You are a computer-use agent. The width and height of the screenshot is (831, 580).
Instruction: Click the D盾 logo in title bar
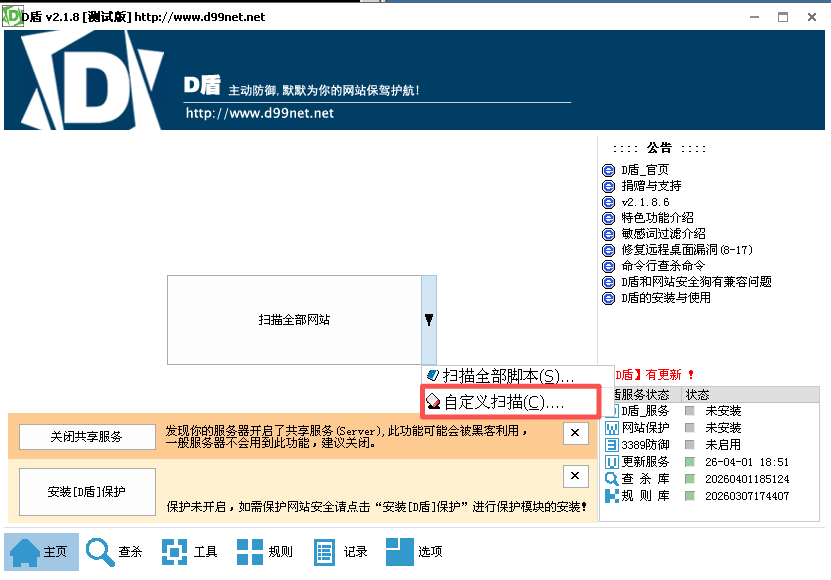[13, 16]
